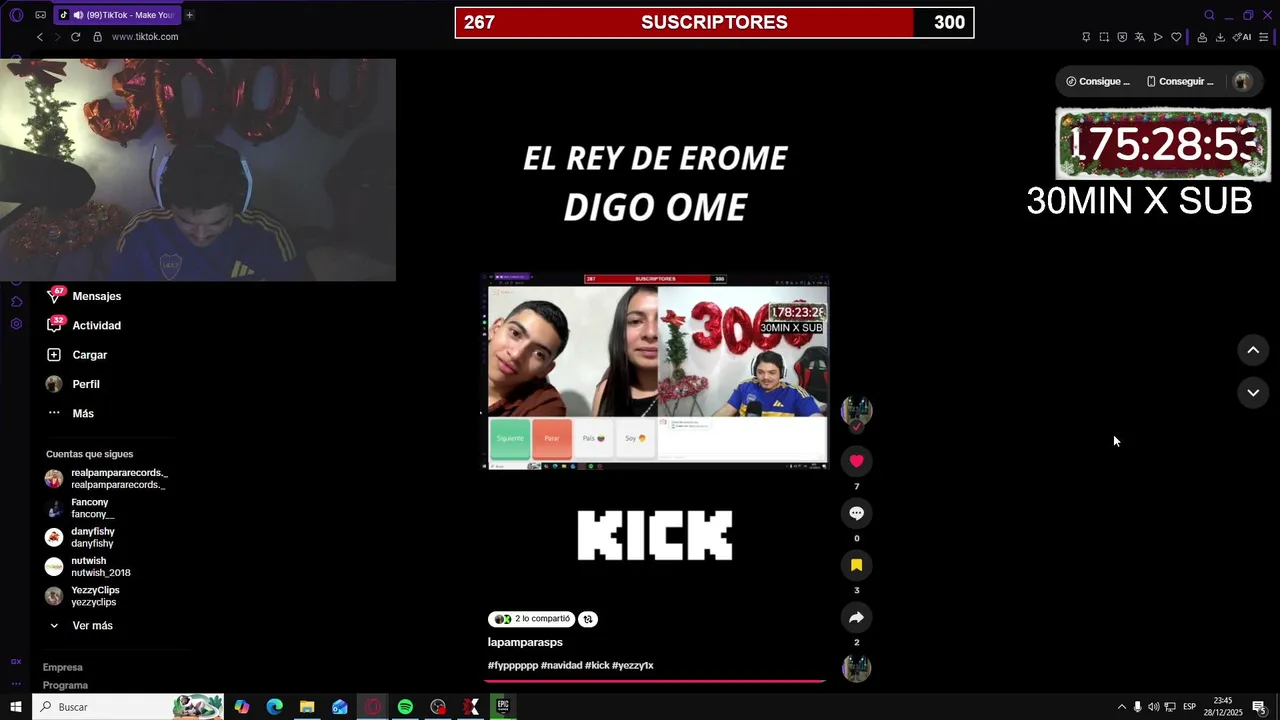This screenshot has width=1280, height=720.
Task: Open Microsoft Edge from the taskbar
Action: click(274, 707)
